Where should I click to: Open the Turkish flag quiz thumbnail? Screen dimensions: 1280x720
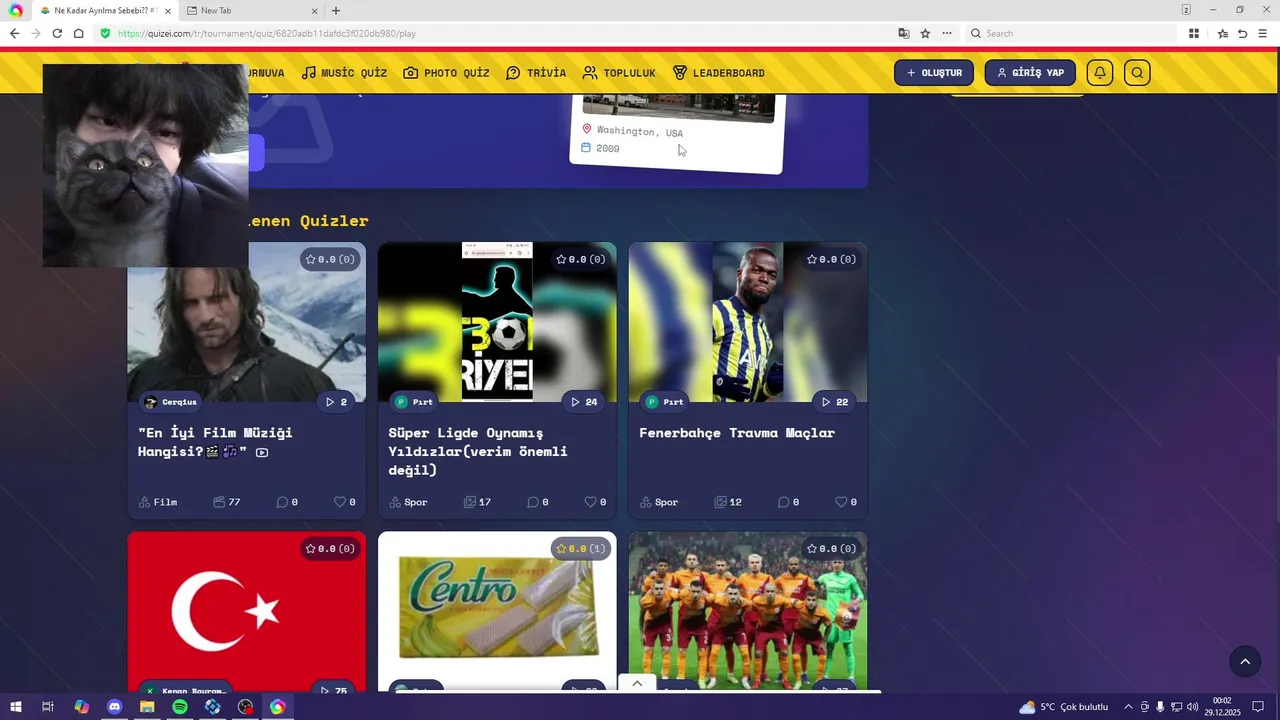(247, 610)
